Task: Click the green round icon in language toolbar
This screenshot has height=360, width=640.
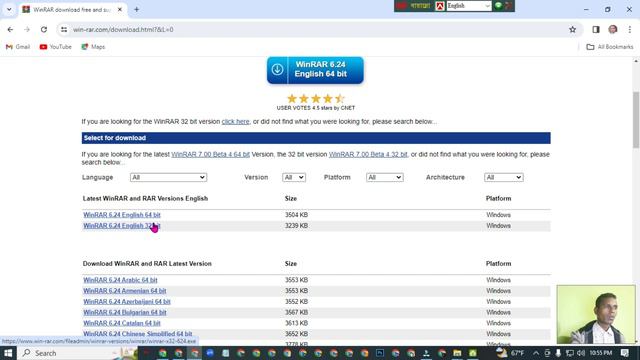Action: pos(498,6)
